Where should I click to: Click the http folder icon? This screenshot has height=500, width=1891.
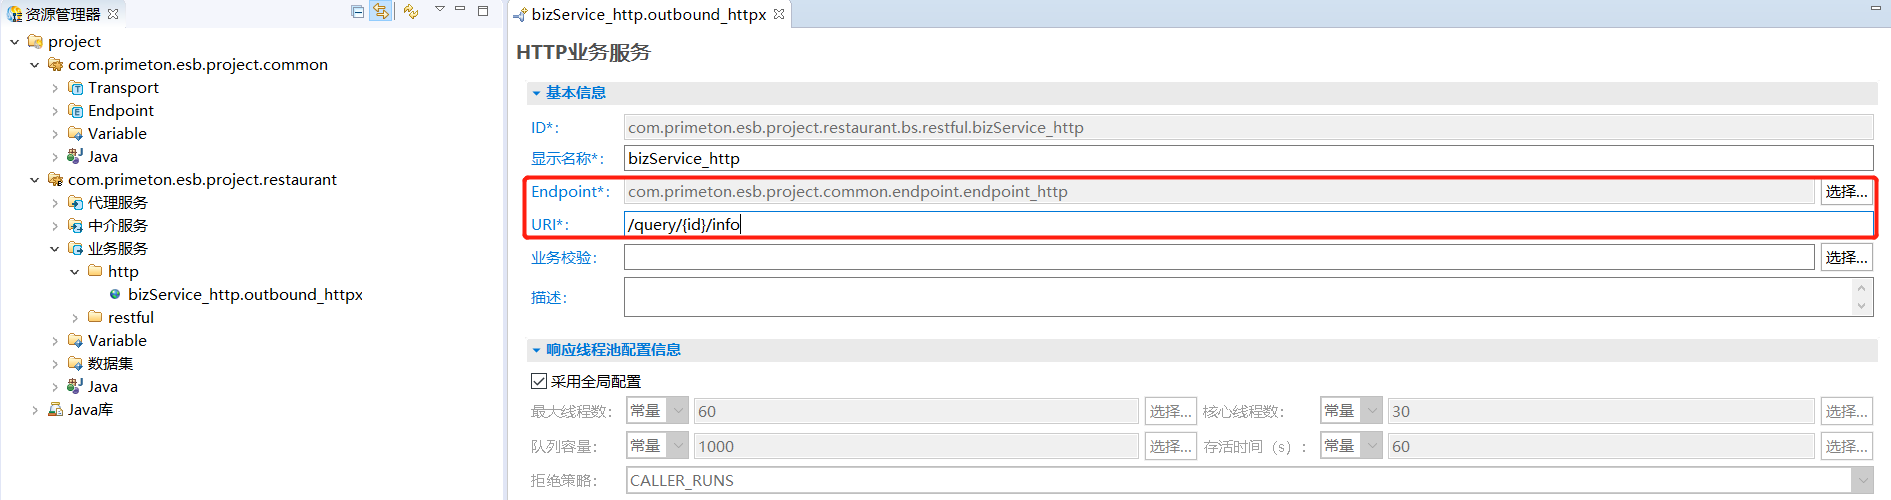tap(95, 271)
